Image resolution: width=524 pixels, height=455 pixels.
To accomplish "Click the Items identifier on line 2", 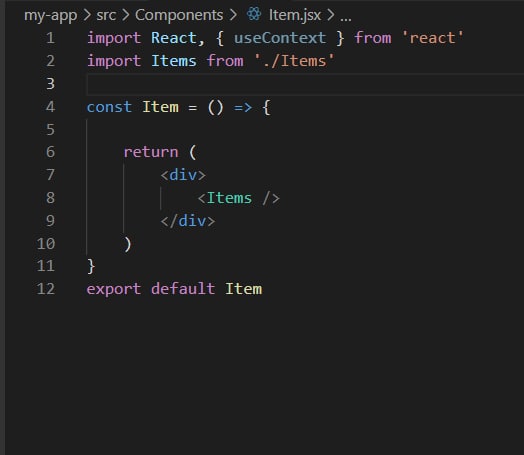I will pyautogui.click(x=174, y=61).
